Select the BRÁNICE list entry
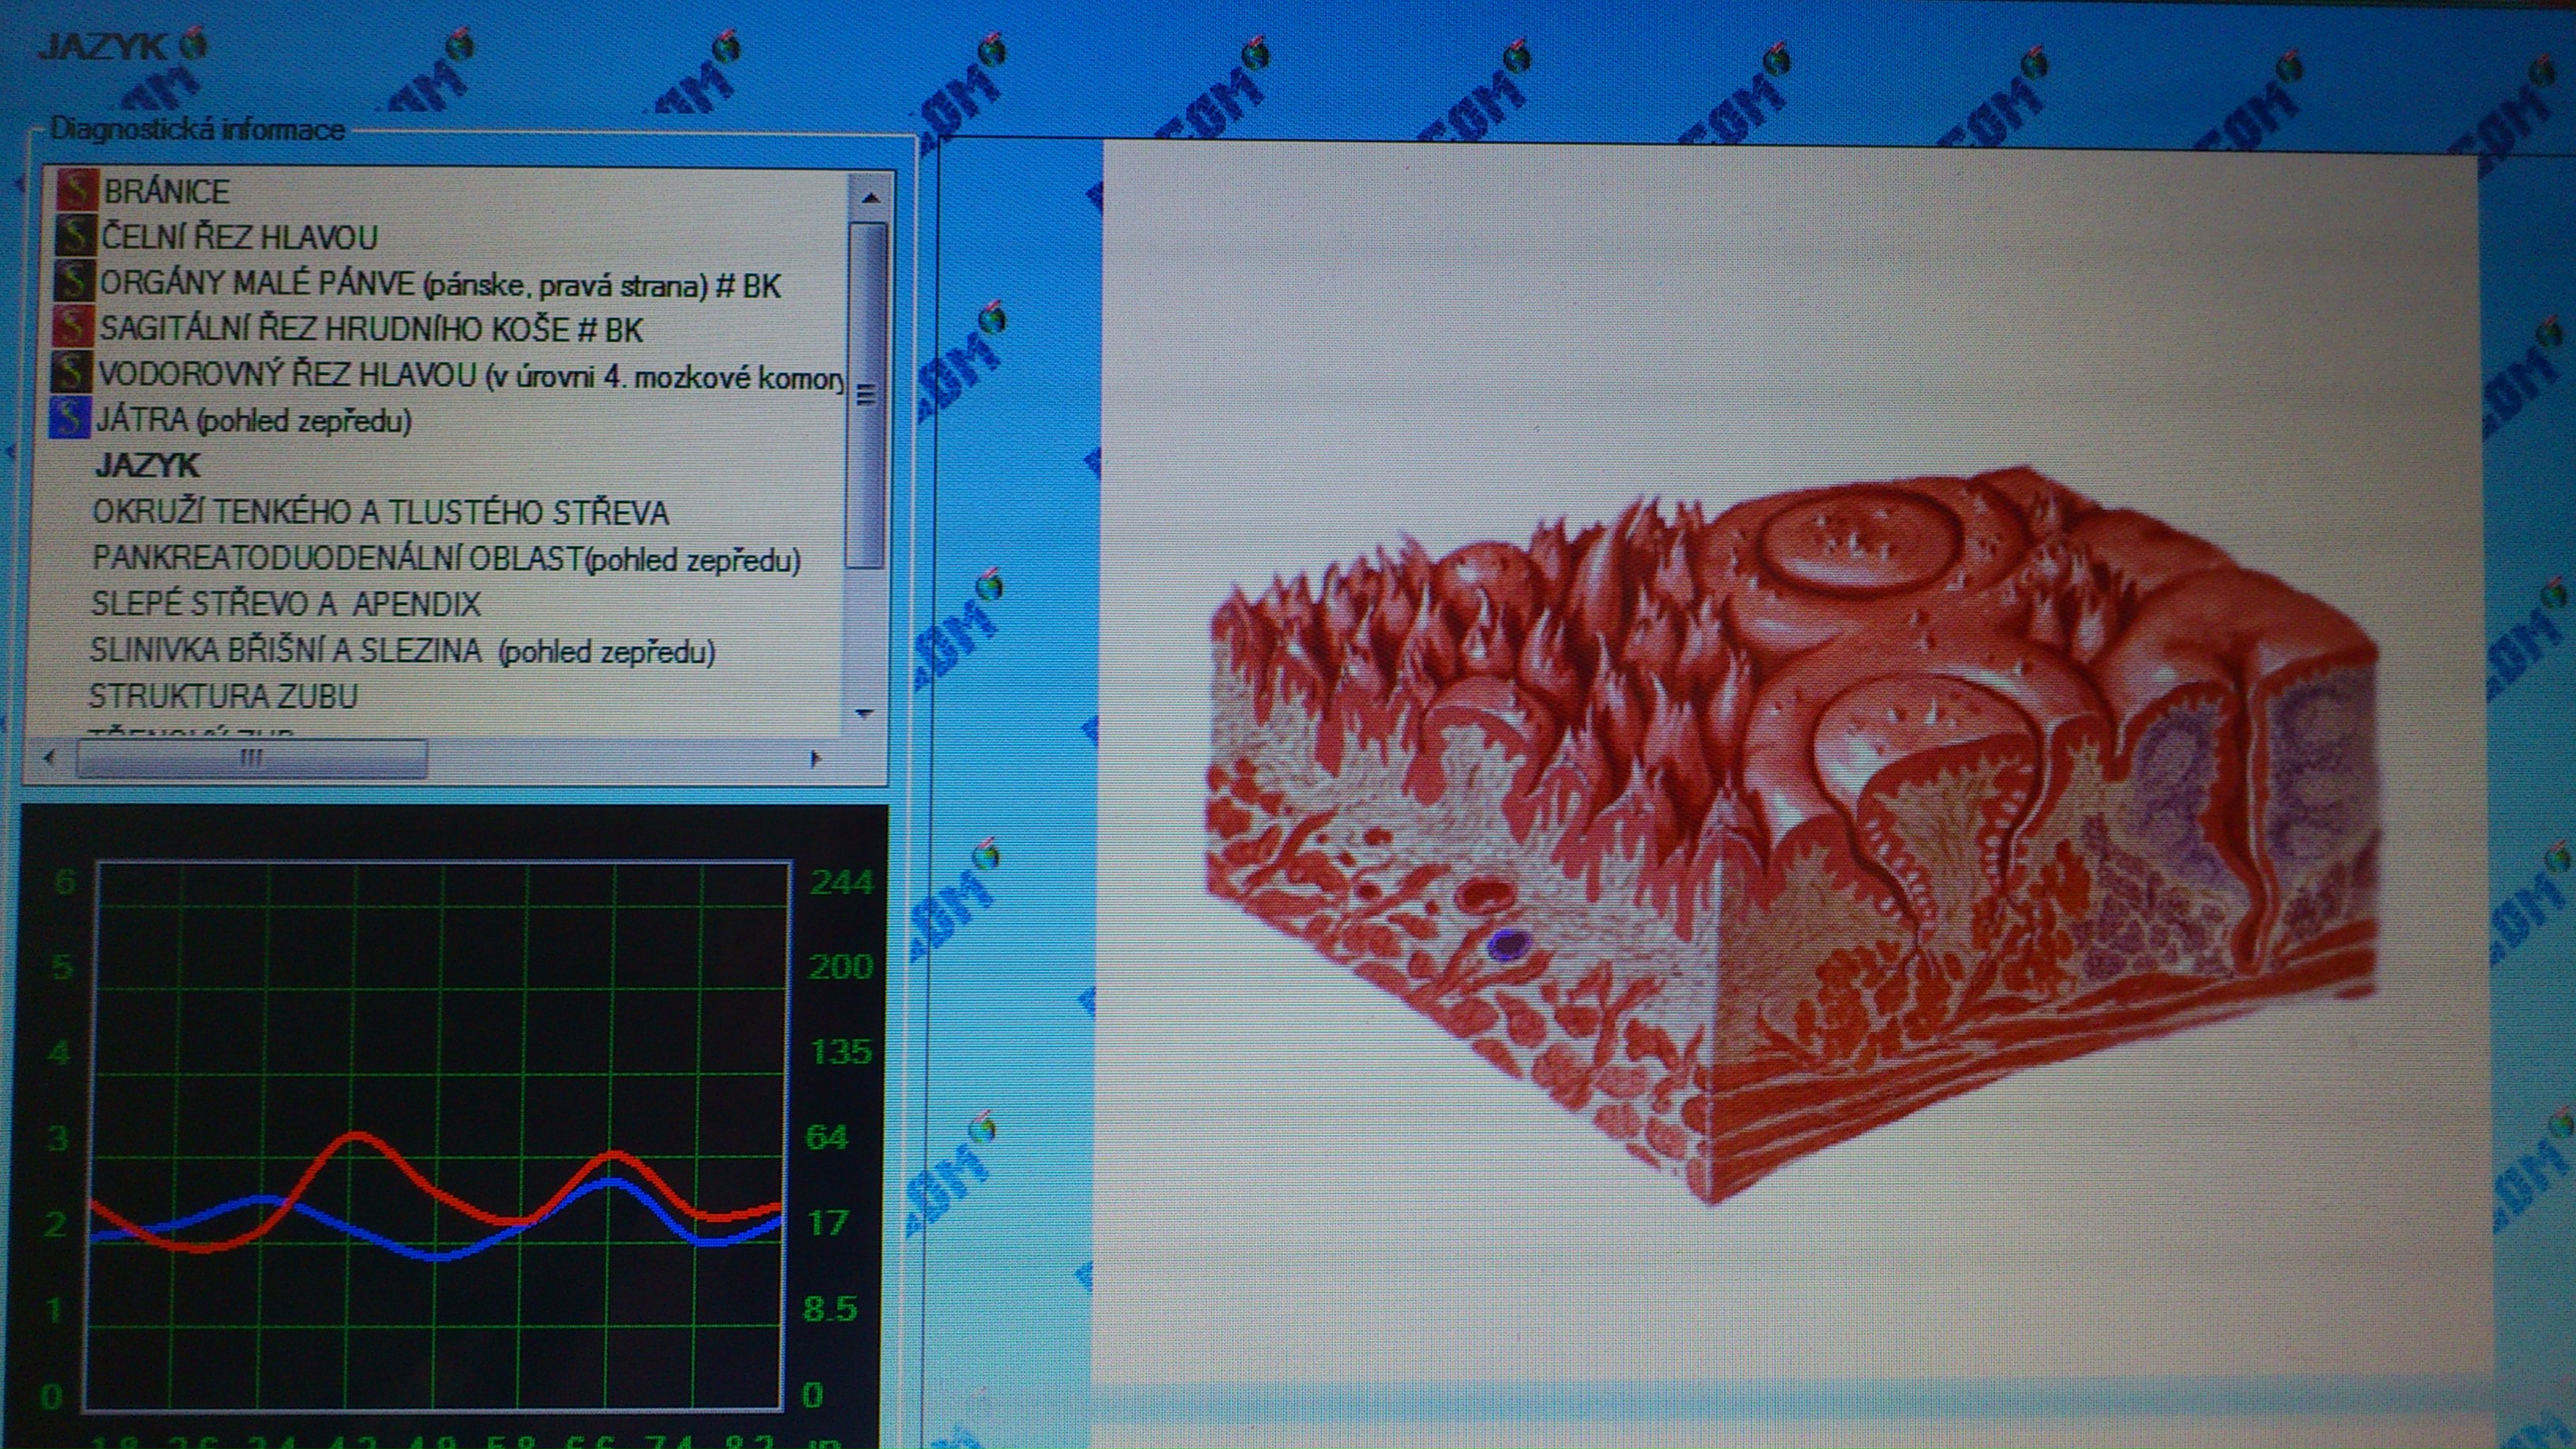Screen dimensions: 2576x1449 click(x=166, y=191)
